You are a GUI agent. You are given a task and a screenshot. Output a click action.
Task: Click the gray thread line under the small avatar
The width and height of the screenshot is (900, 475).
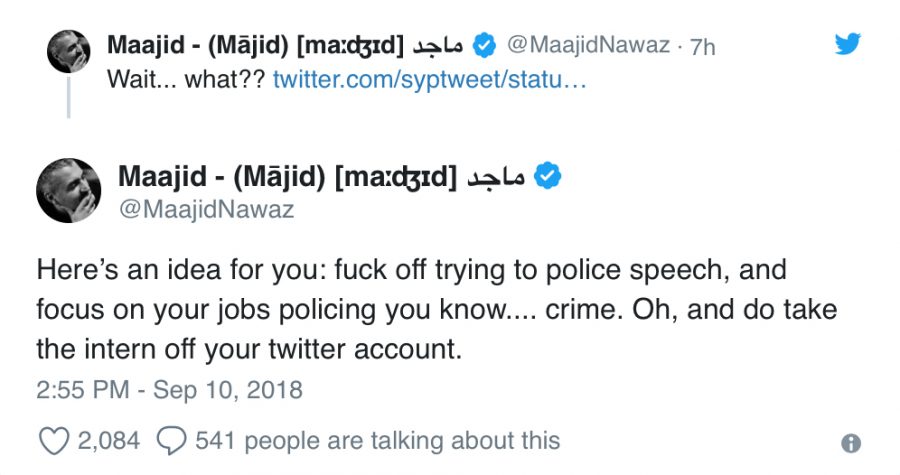pos(68,98)
